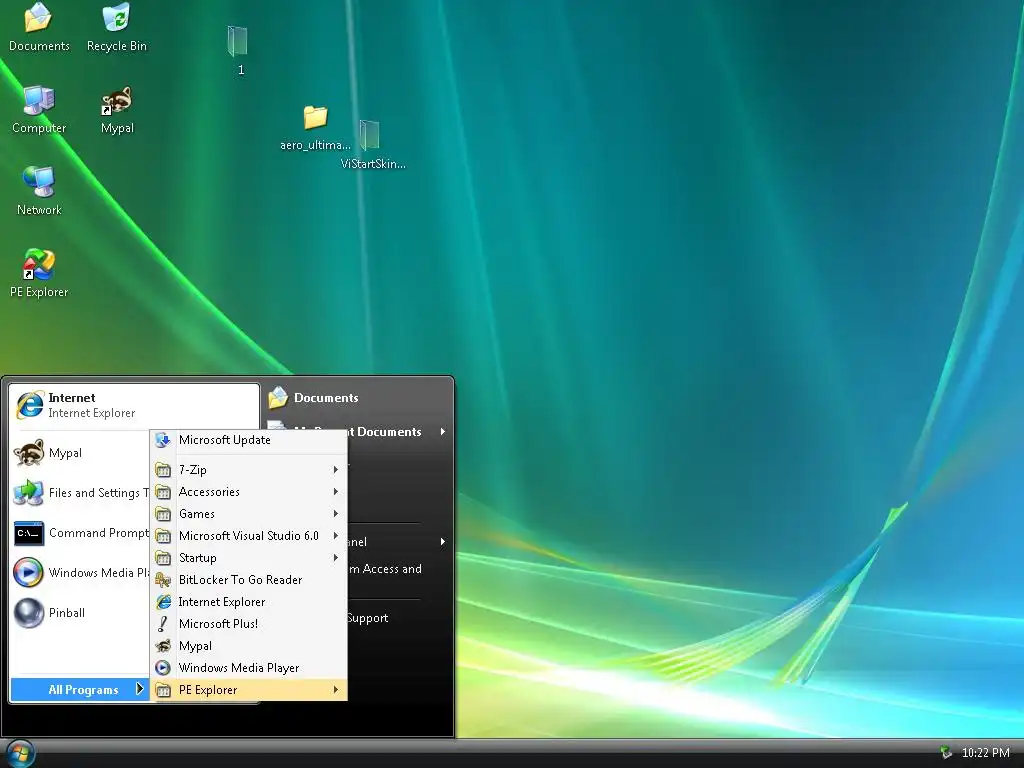Open Help and Support entry

(368, 618)
